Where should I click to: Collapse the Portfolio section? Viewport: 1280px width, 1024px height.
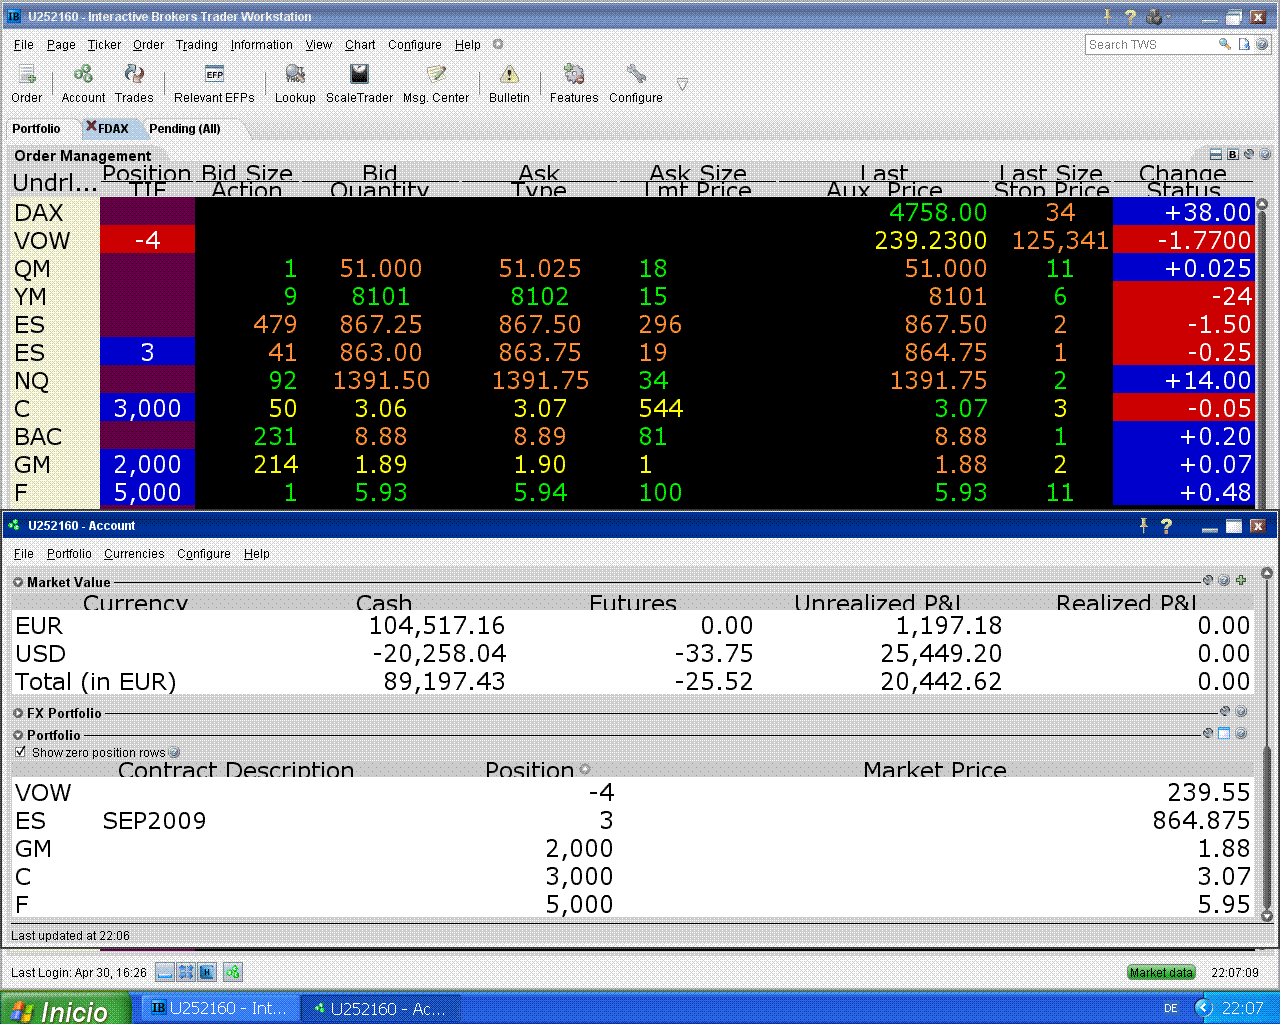(x=18, y=735)
